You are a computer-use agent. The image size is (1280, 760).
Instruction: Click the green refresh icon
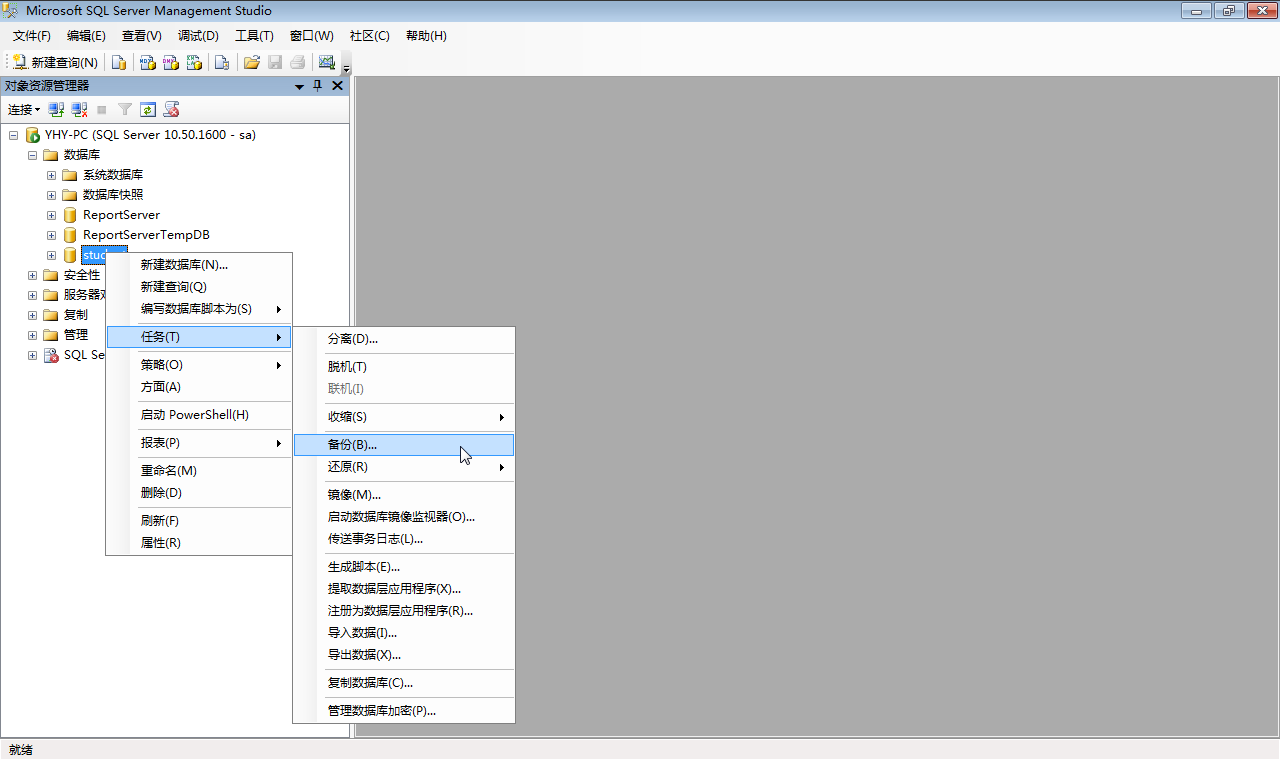[x=148, y=110]
